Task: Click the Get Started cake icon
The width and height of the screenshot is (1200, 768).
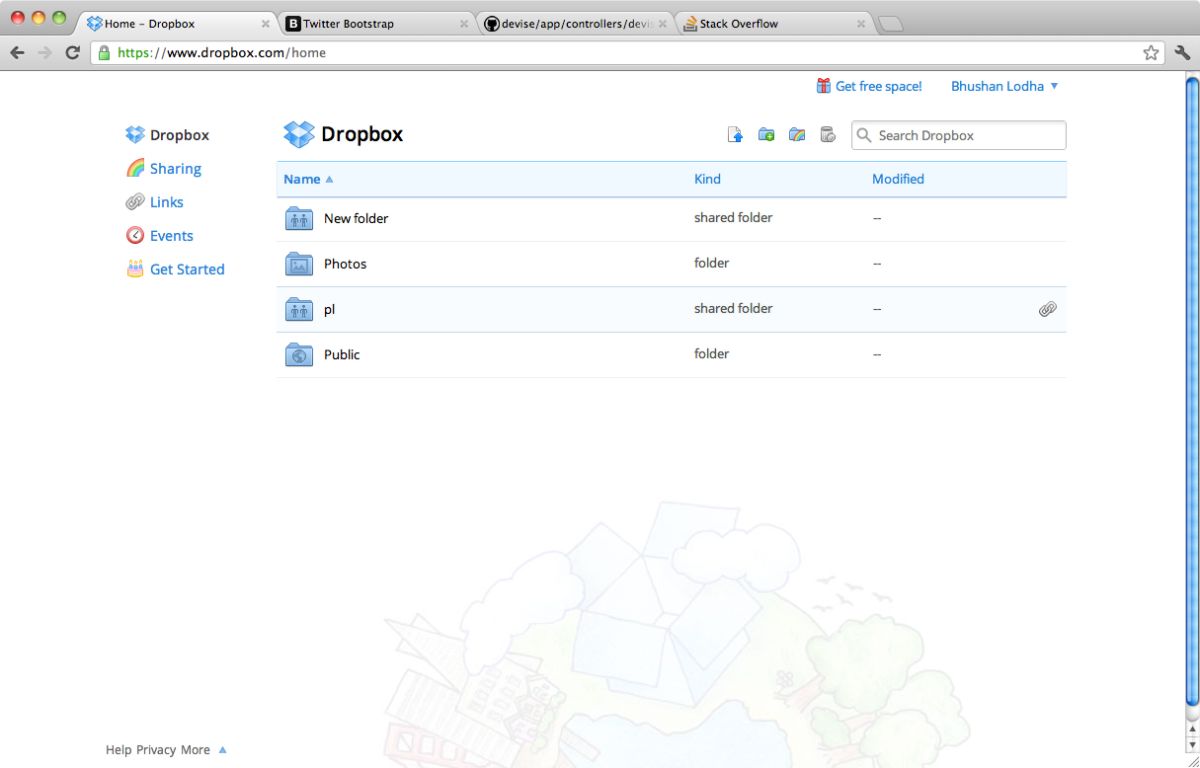Action: tap(135, 269)
